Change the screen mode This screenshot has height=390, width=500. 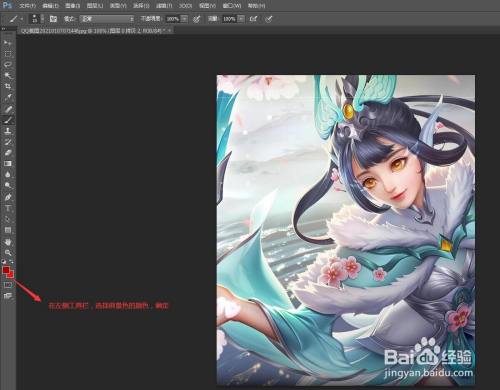click(8, 296)
